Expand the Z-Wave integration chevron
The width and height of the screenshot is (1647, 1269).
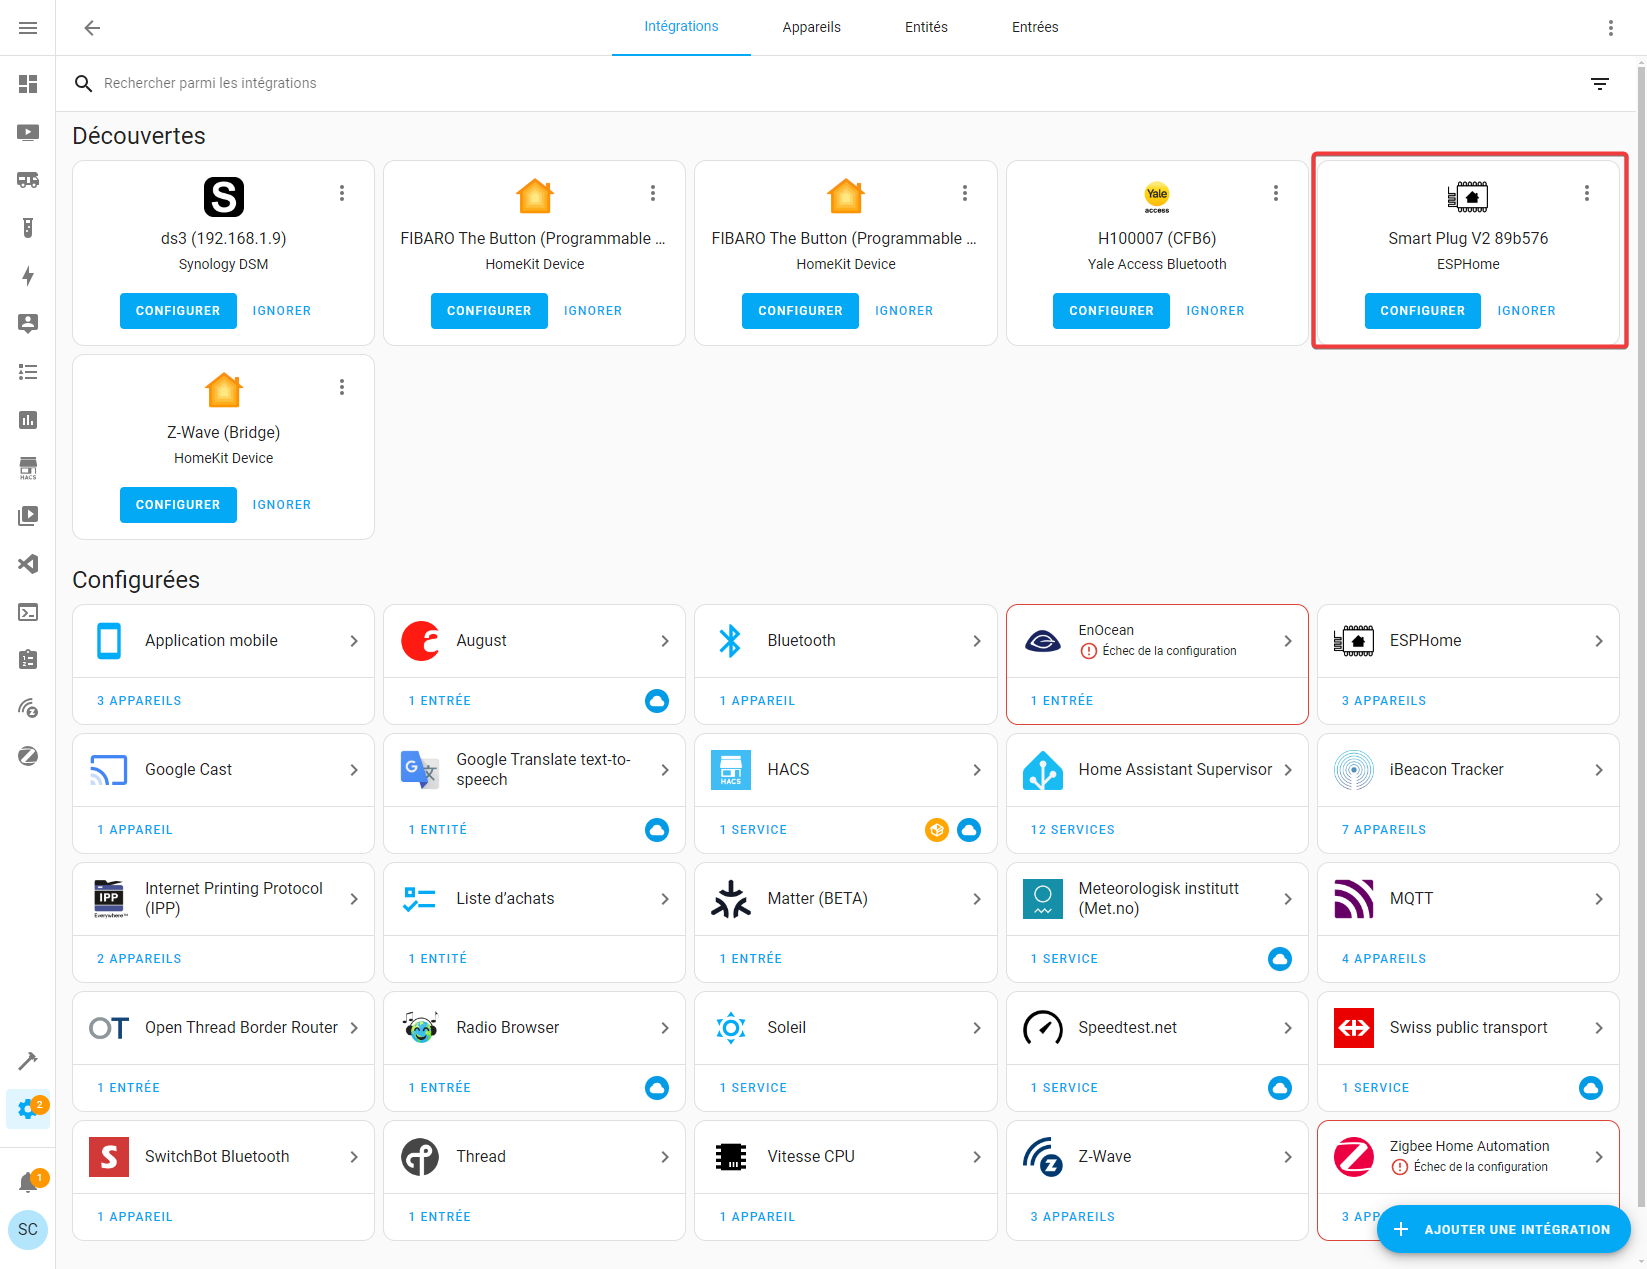[x=1288, y=1157]
